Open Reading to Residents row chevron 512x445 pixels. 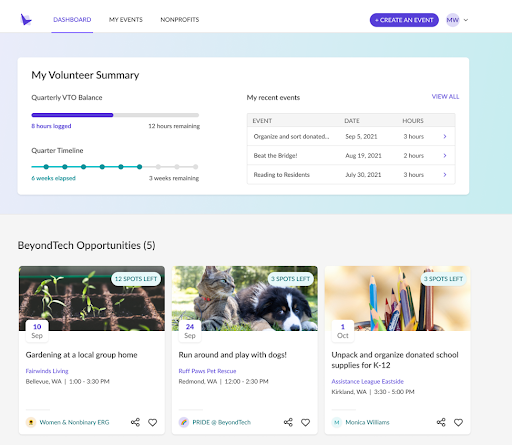pos(445,174)
